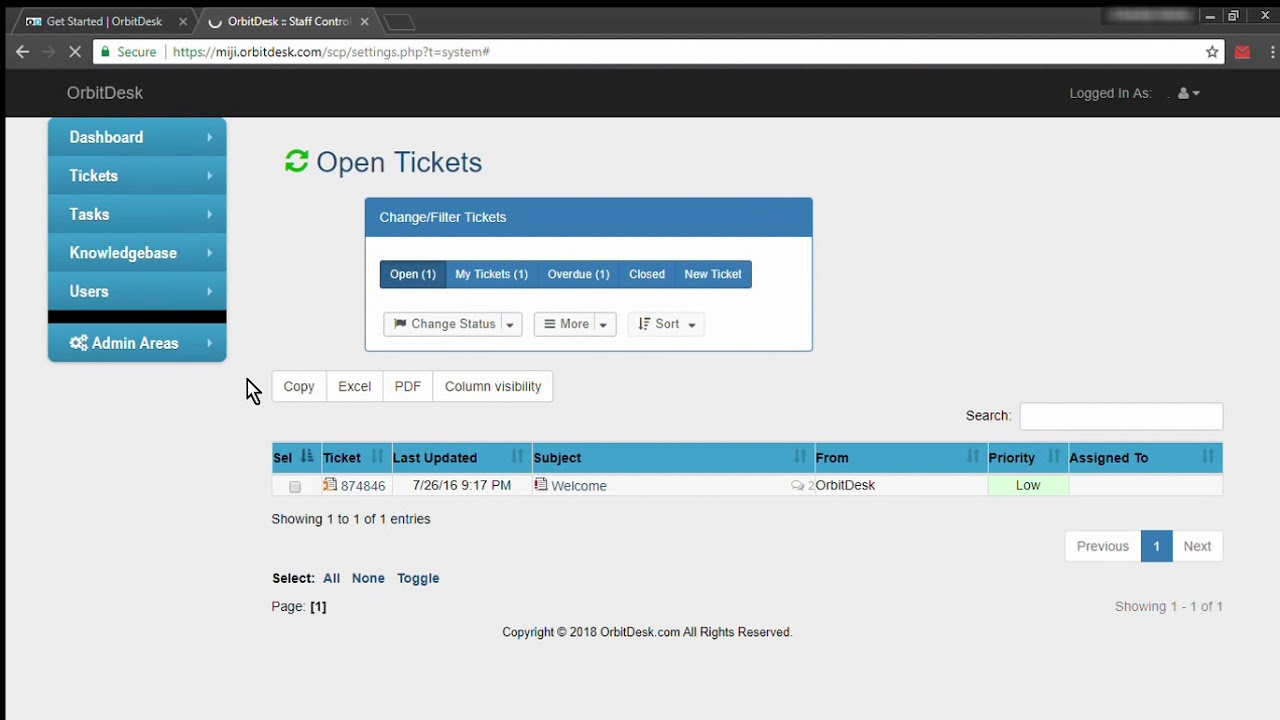Click the New Ticket tab
Screen dimensions: 1280x720
[713, 274]
